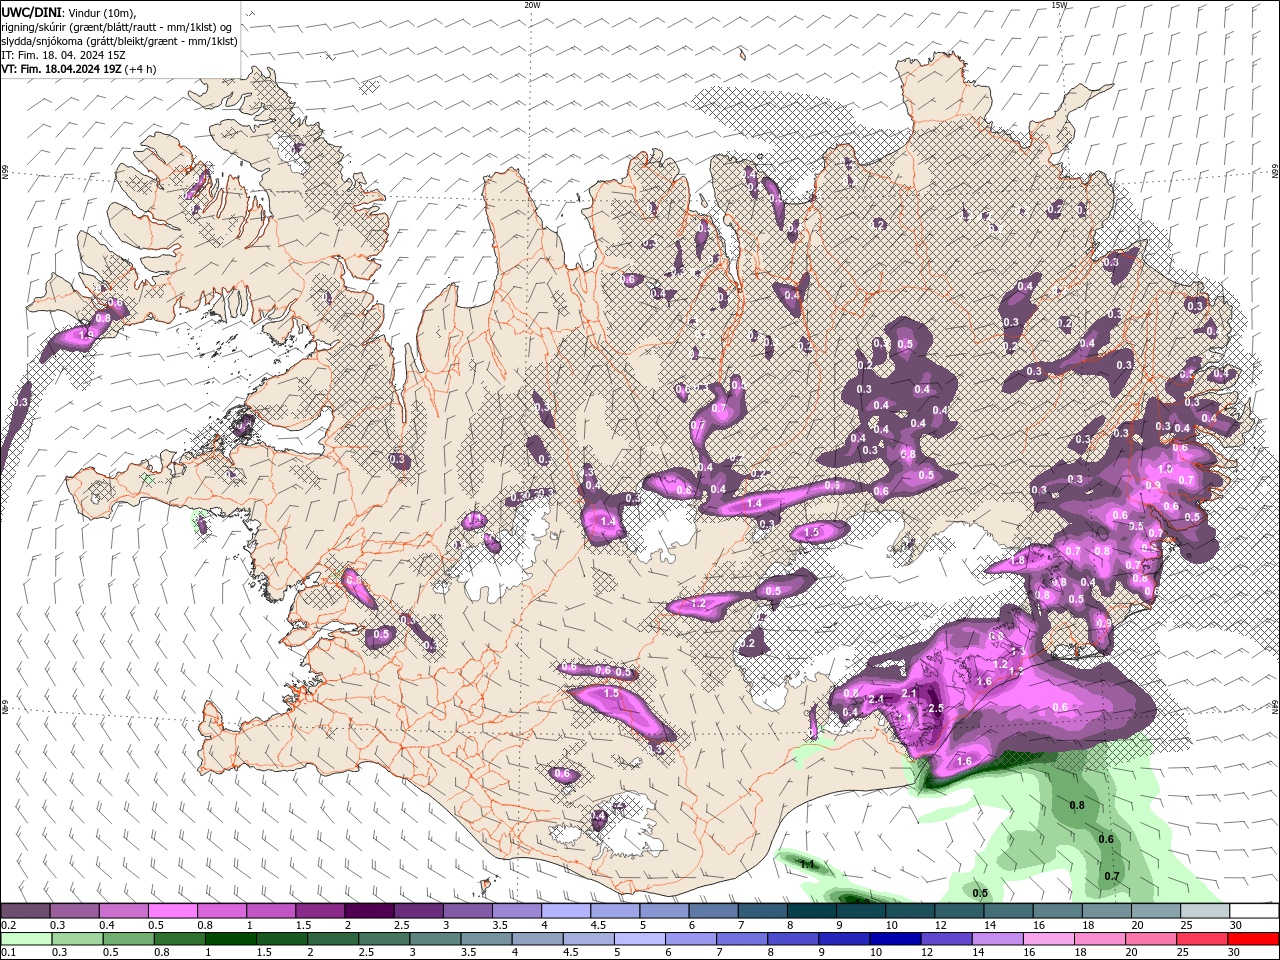Pick the pale lavender 4 mm snow swatch
This screenshot has height=960, width=1280.
pyautogui.click(x=565, y=911)
